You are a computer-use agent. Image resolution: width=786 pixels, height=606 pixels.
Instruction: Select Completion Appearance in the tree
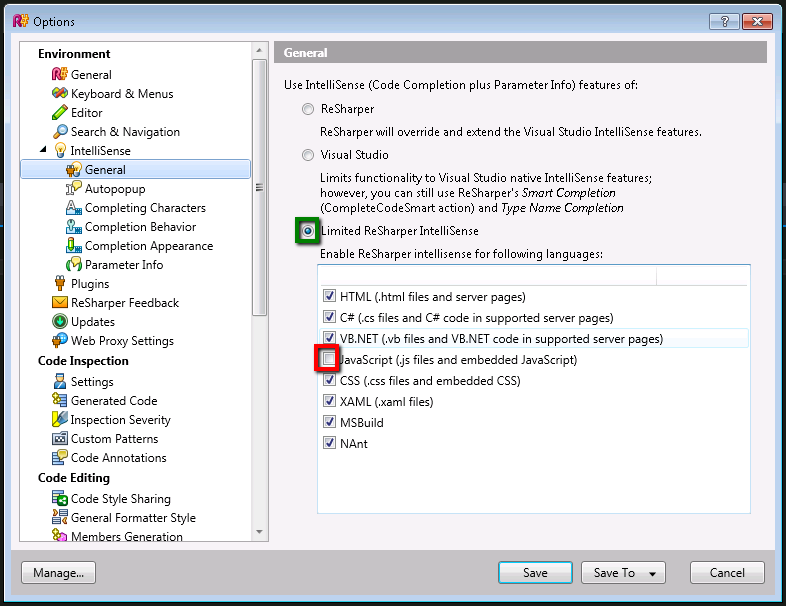(149, 246)
